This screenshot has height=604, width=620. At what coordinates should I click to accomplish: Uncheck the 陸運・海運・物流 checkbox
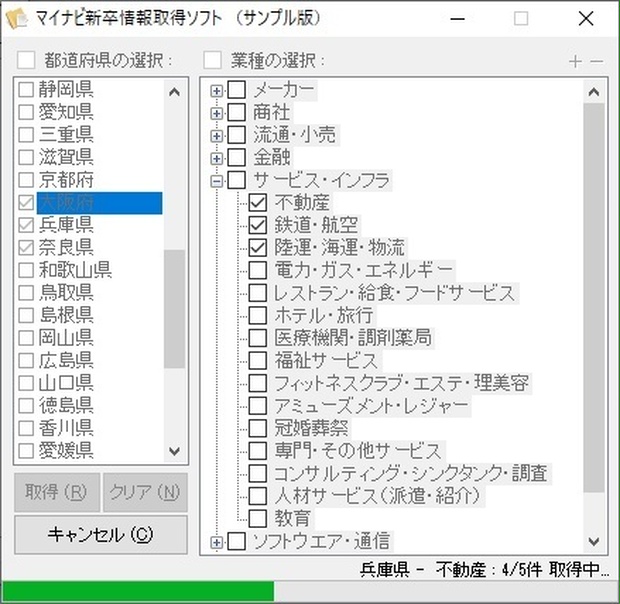tap(257, 248)
